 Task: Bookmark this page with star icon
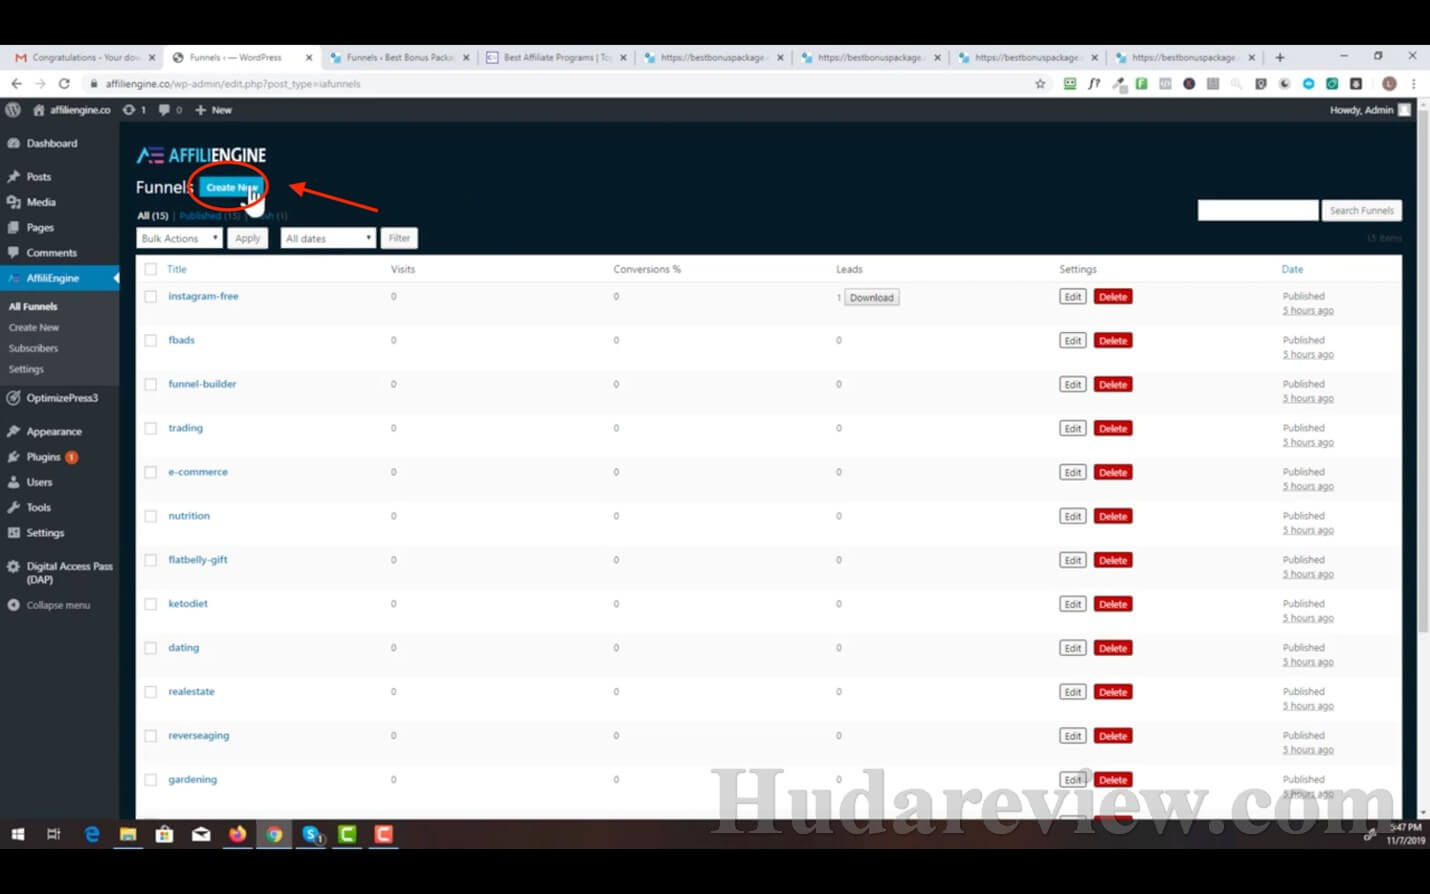1040,84
